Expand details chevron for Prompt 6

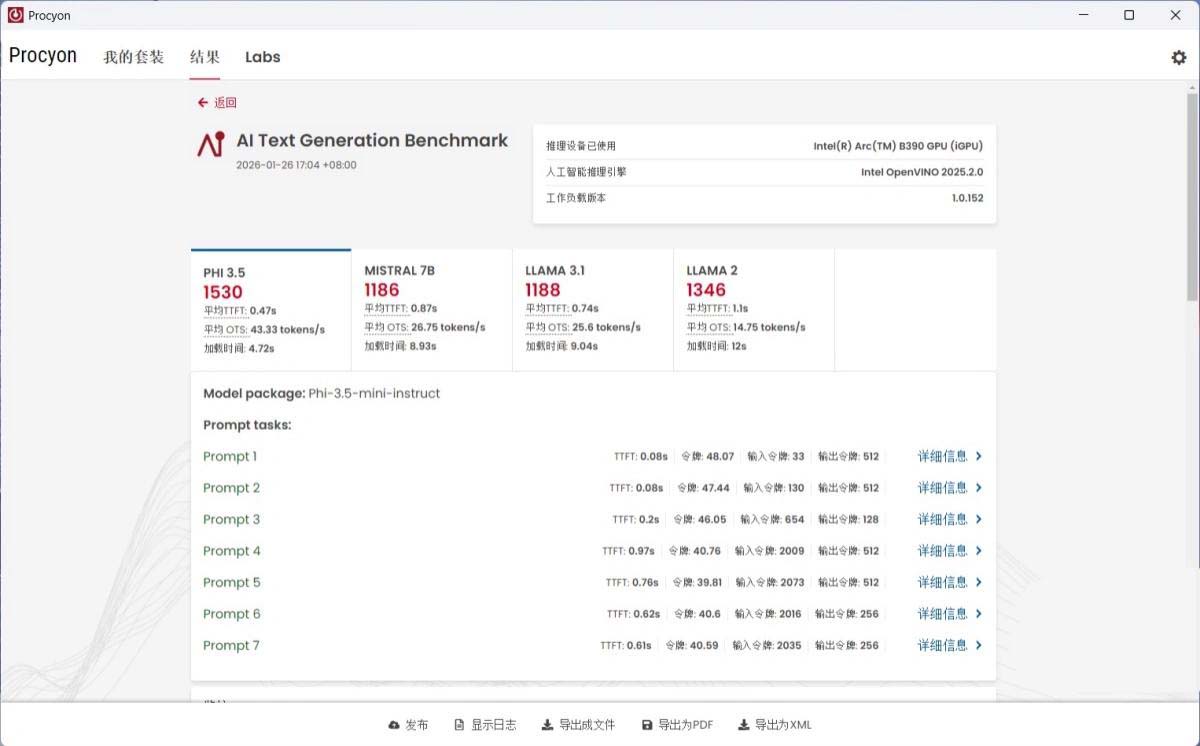pyautogui.click(x=979, y=614)
